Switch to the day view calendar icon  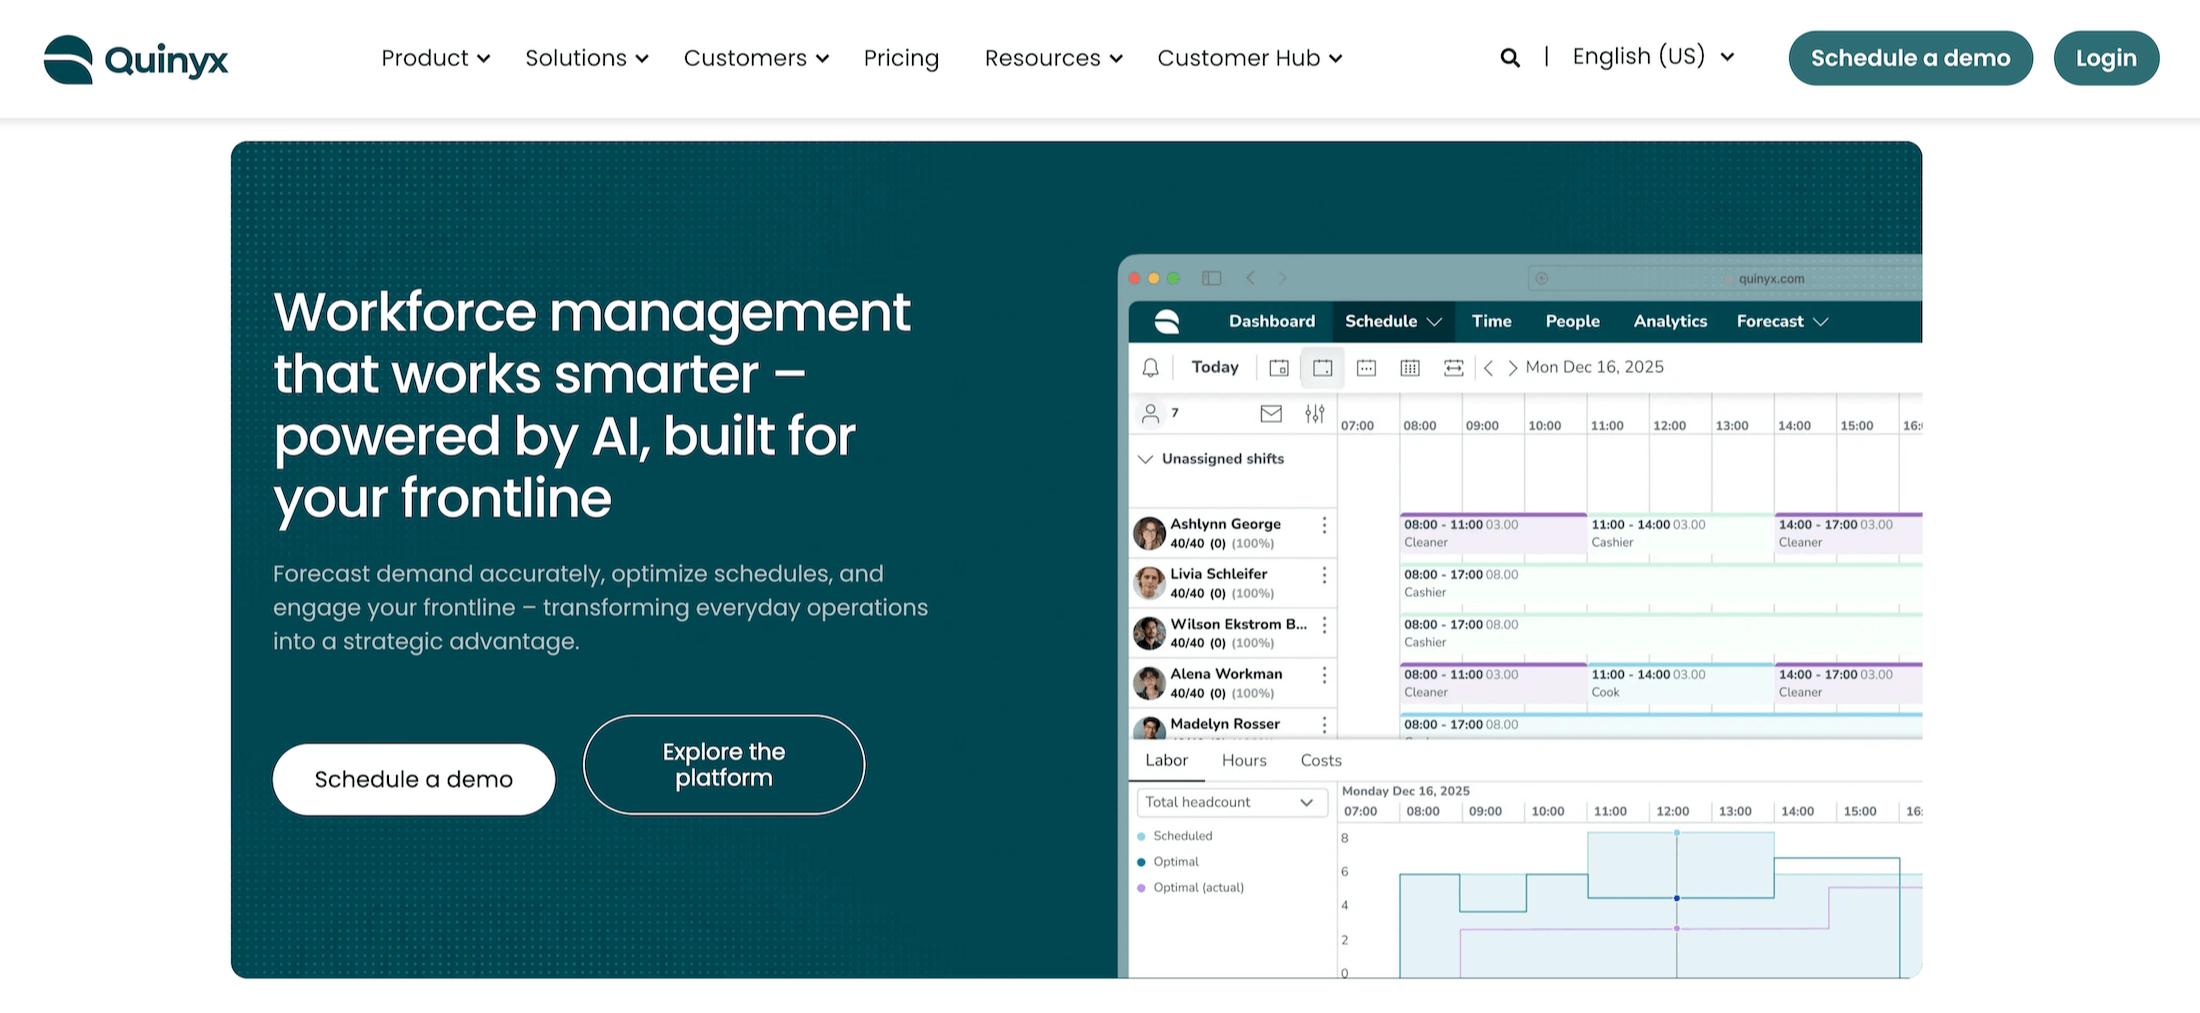pyautogui.click(x=1278, y=367)
